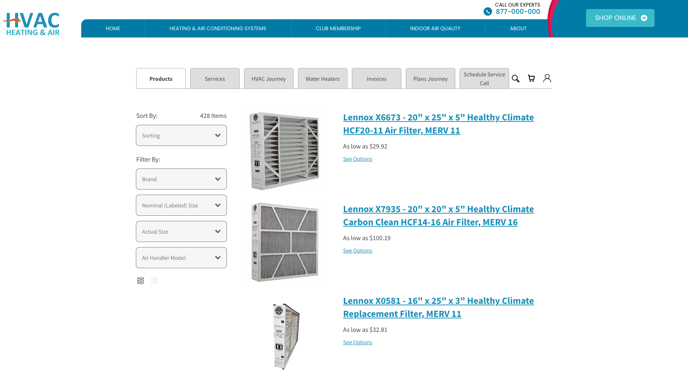The image size is (688, 381).
Task: Open the Club Membership menu item
Action: [x=338, y=29]
